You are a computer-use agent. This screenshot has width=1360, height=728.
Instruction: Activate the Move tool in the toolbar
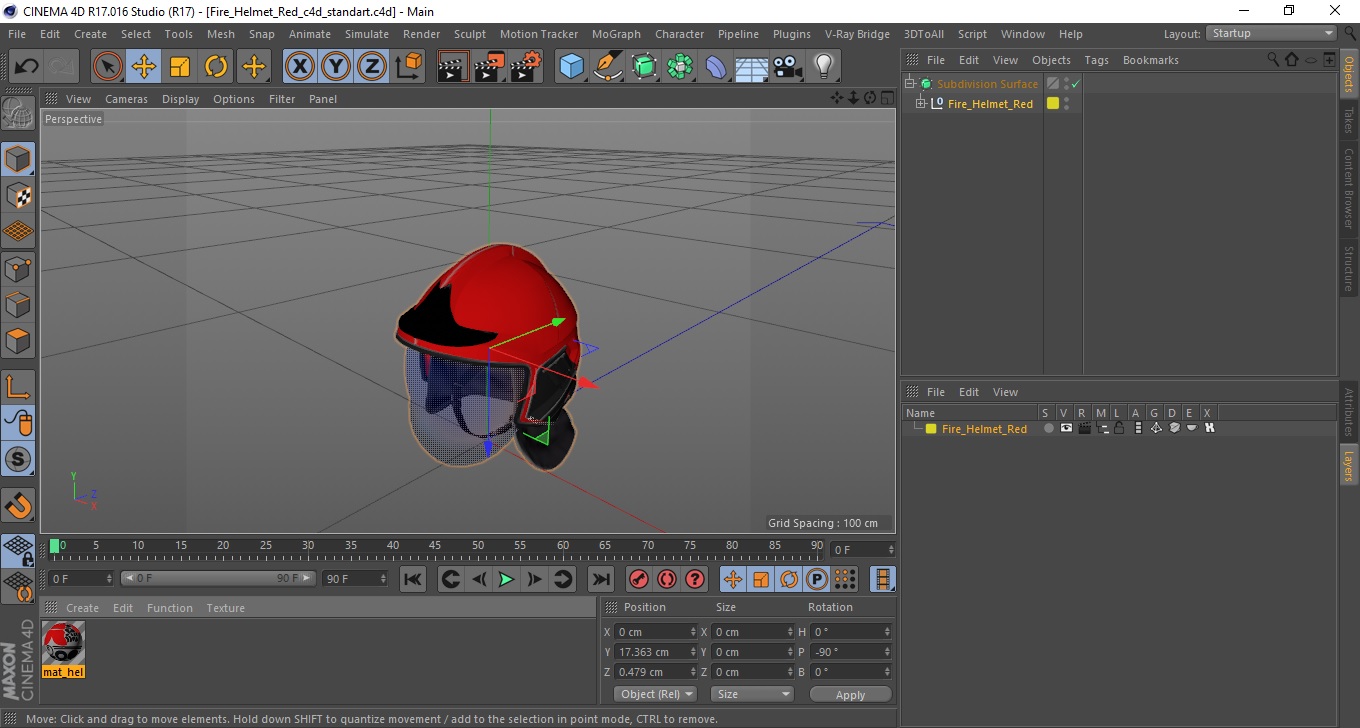tap(144, 67)
